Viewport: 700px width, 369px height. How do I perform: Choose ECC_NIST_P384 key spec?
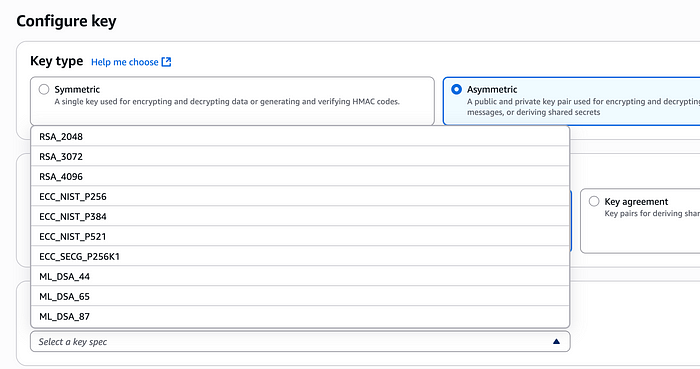point(300,217)
